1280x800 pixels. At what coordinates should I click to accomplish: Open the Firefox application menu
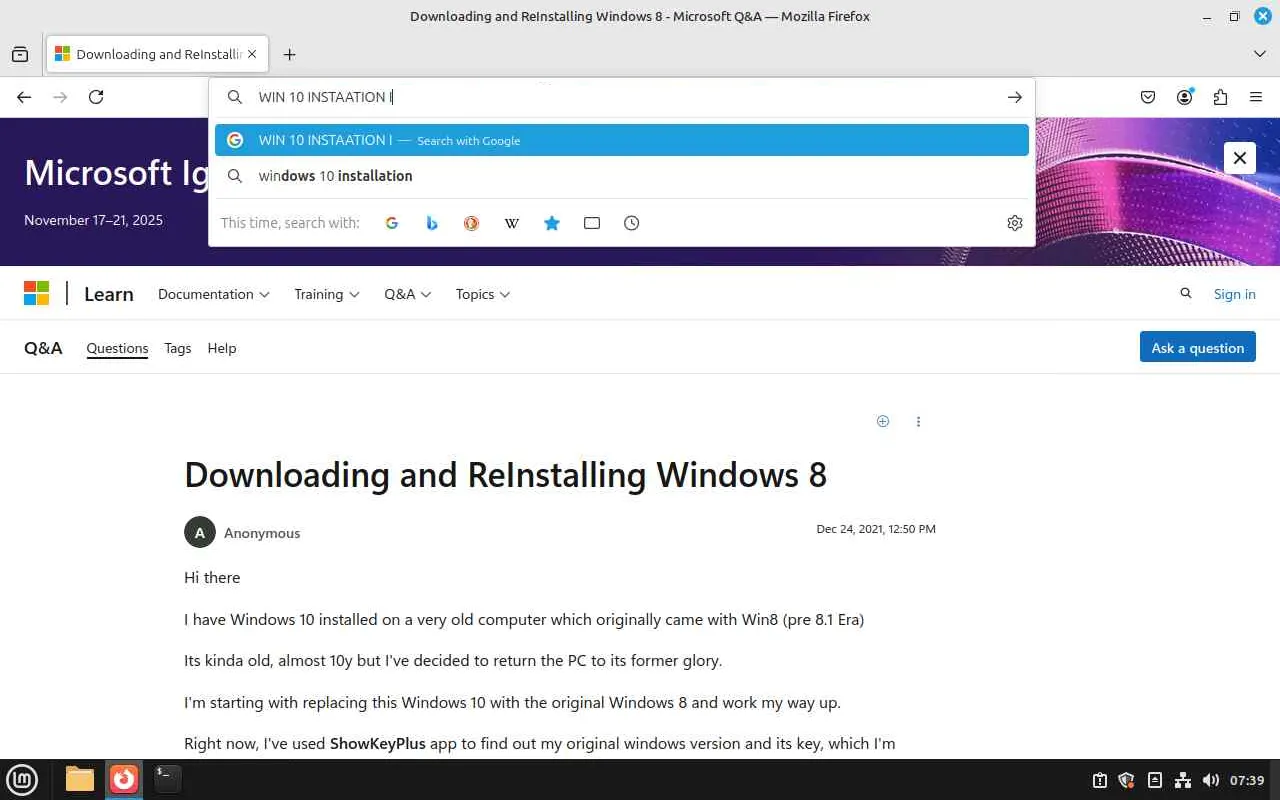(1256, 97)
